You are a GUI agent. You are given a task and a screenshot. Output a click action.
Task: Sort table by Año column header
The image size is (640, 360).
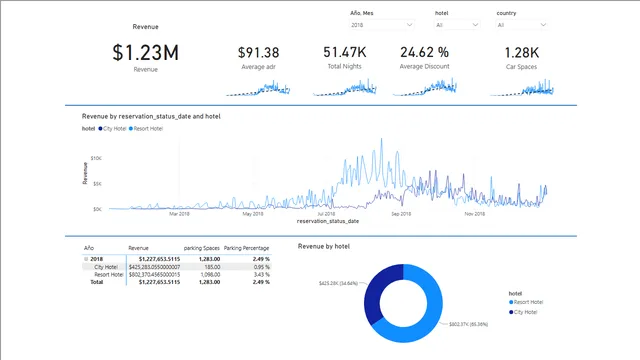tap(89, 248)
